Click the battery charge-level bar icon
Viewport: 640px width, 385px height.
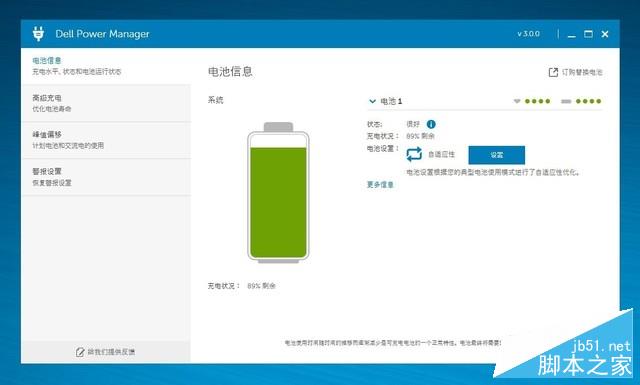(566, 101)
